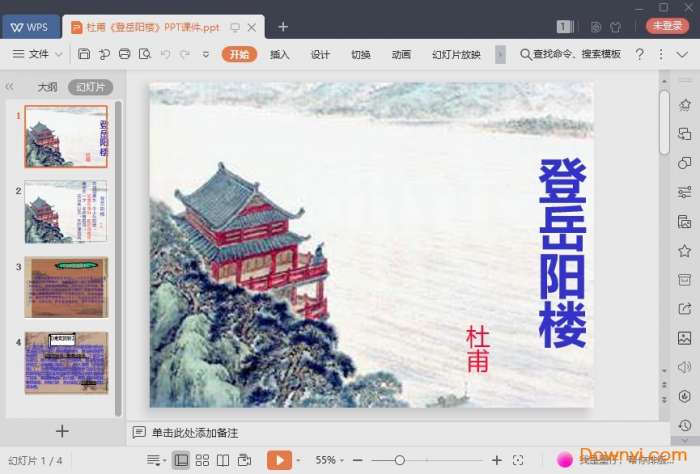The width and height of the screenshot is (700, 474).
Task: Show more ribbon tabs arrow
Action: (500, 55)
